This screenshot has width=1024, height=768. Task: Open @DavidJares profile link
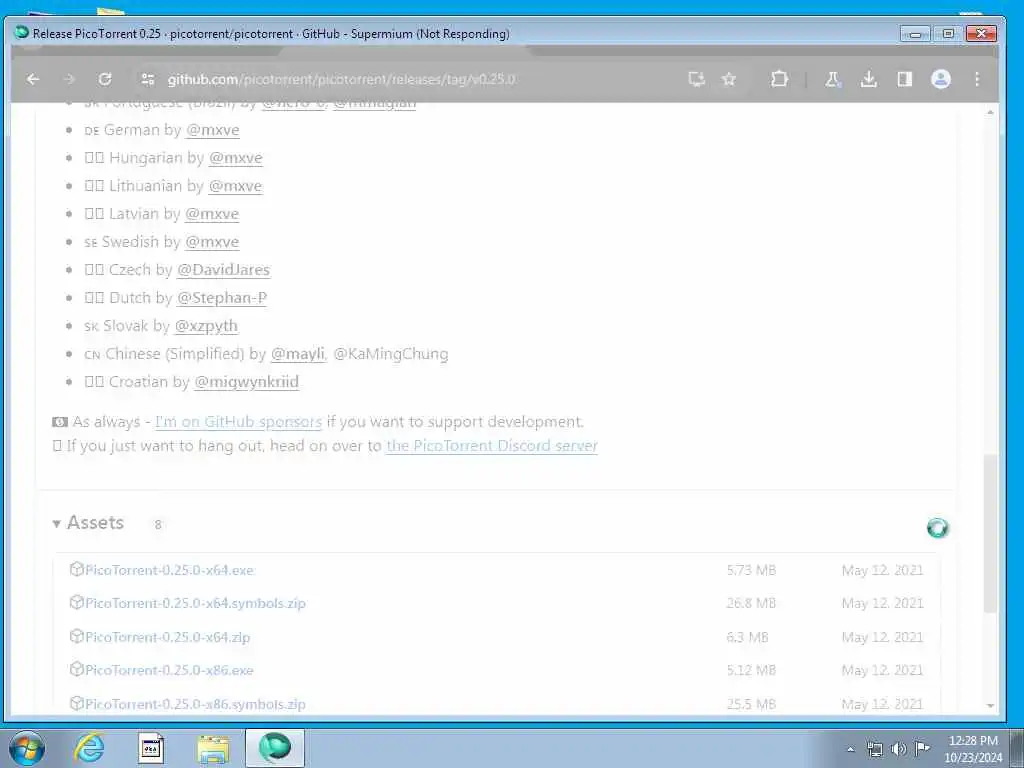(x=223, y=270)
